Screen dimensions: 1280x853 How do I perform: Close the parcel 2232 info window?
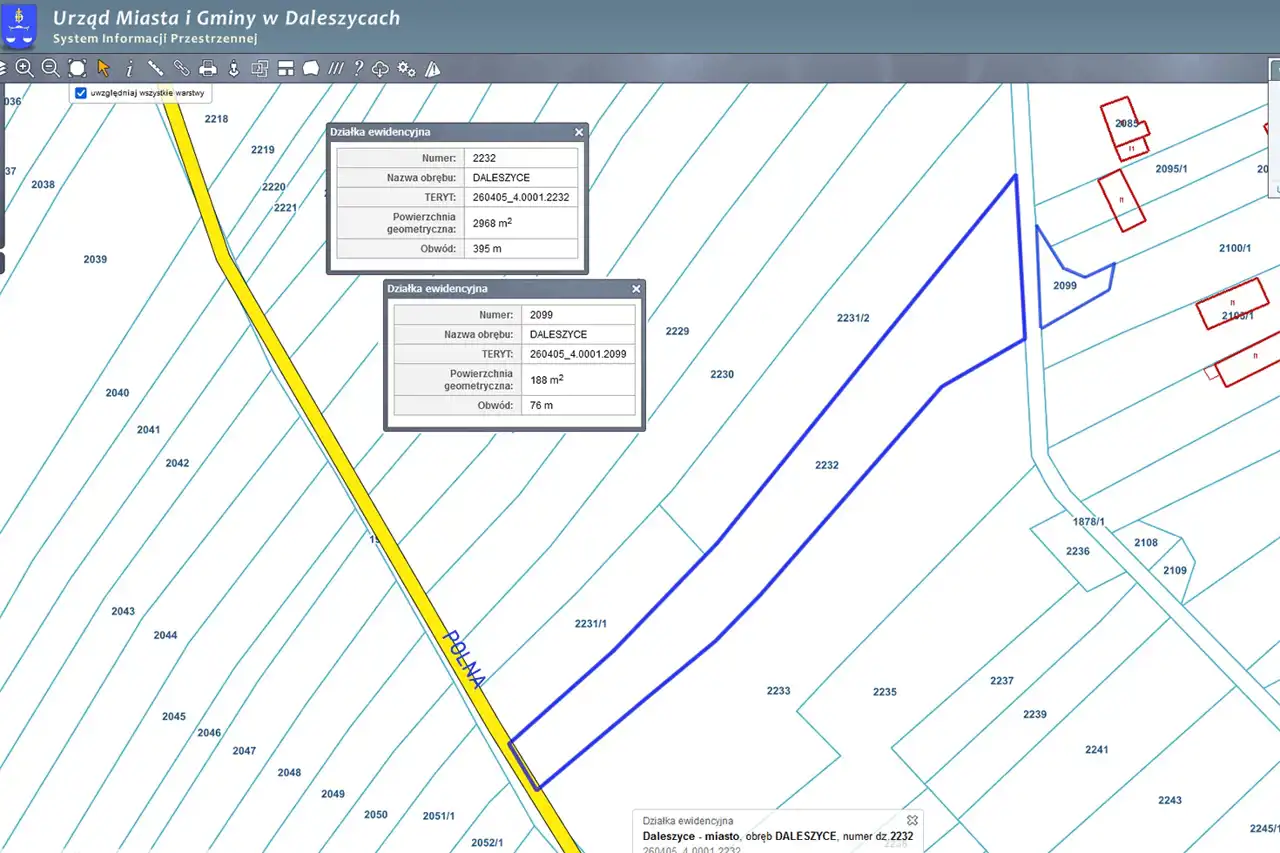(578, 132)
